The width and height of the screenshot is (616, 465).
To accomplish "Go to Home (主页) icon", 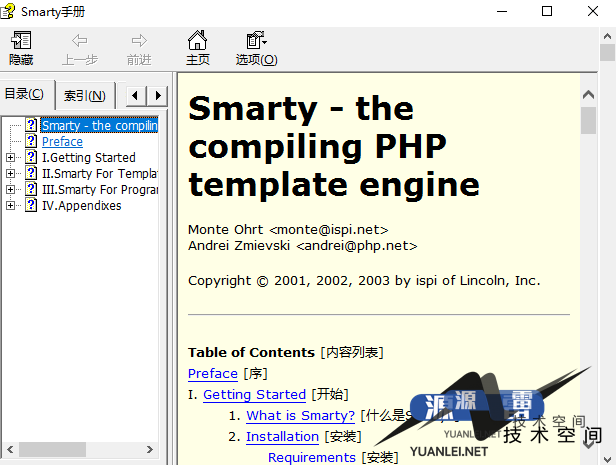I will (197, 40).
